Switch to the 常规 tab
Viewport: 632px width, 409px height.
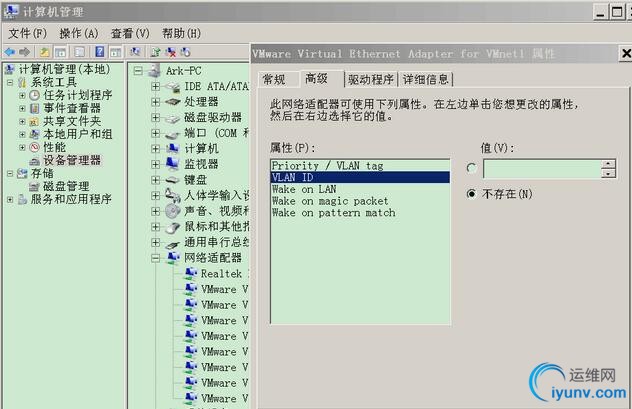click(x=274, y=79)
